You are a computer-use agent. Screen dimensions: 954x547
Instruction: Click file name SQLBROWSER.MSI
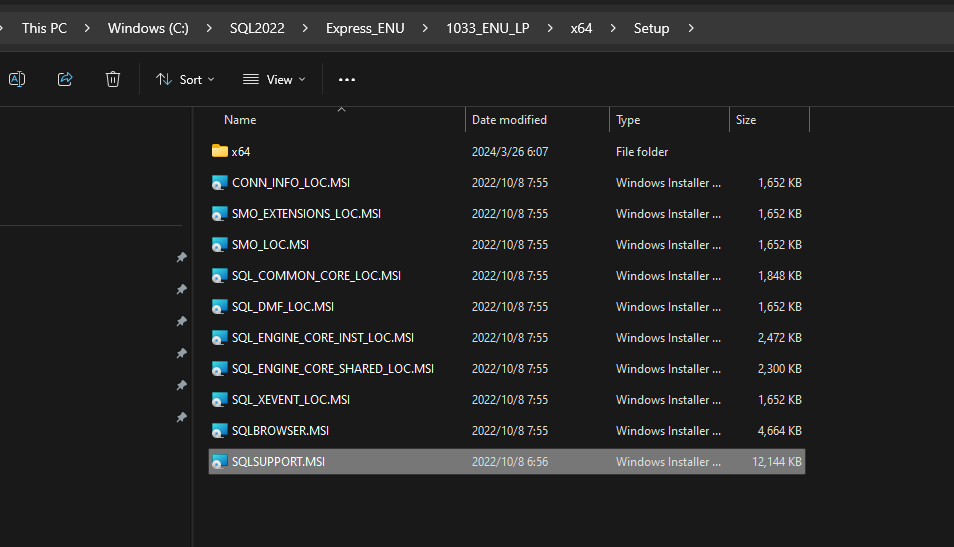pos(280,431)
